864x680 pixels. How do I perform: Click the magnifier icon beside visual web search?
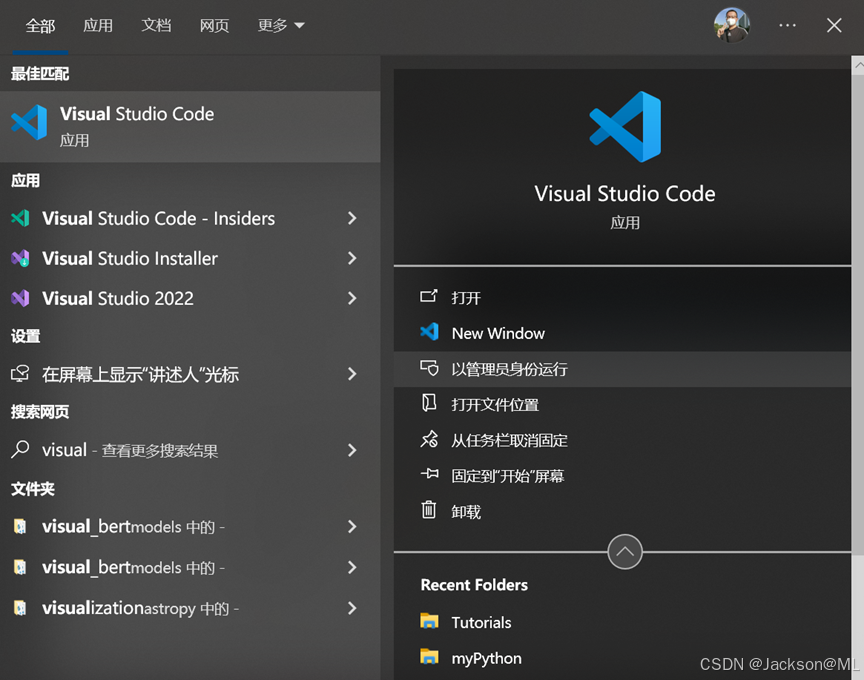(20, 449)
